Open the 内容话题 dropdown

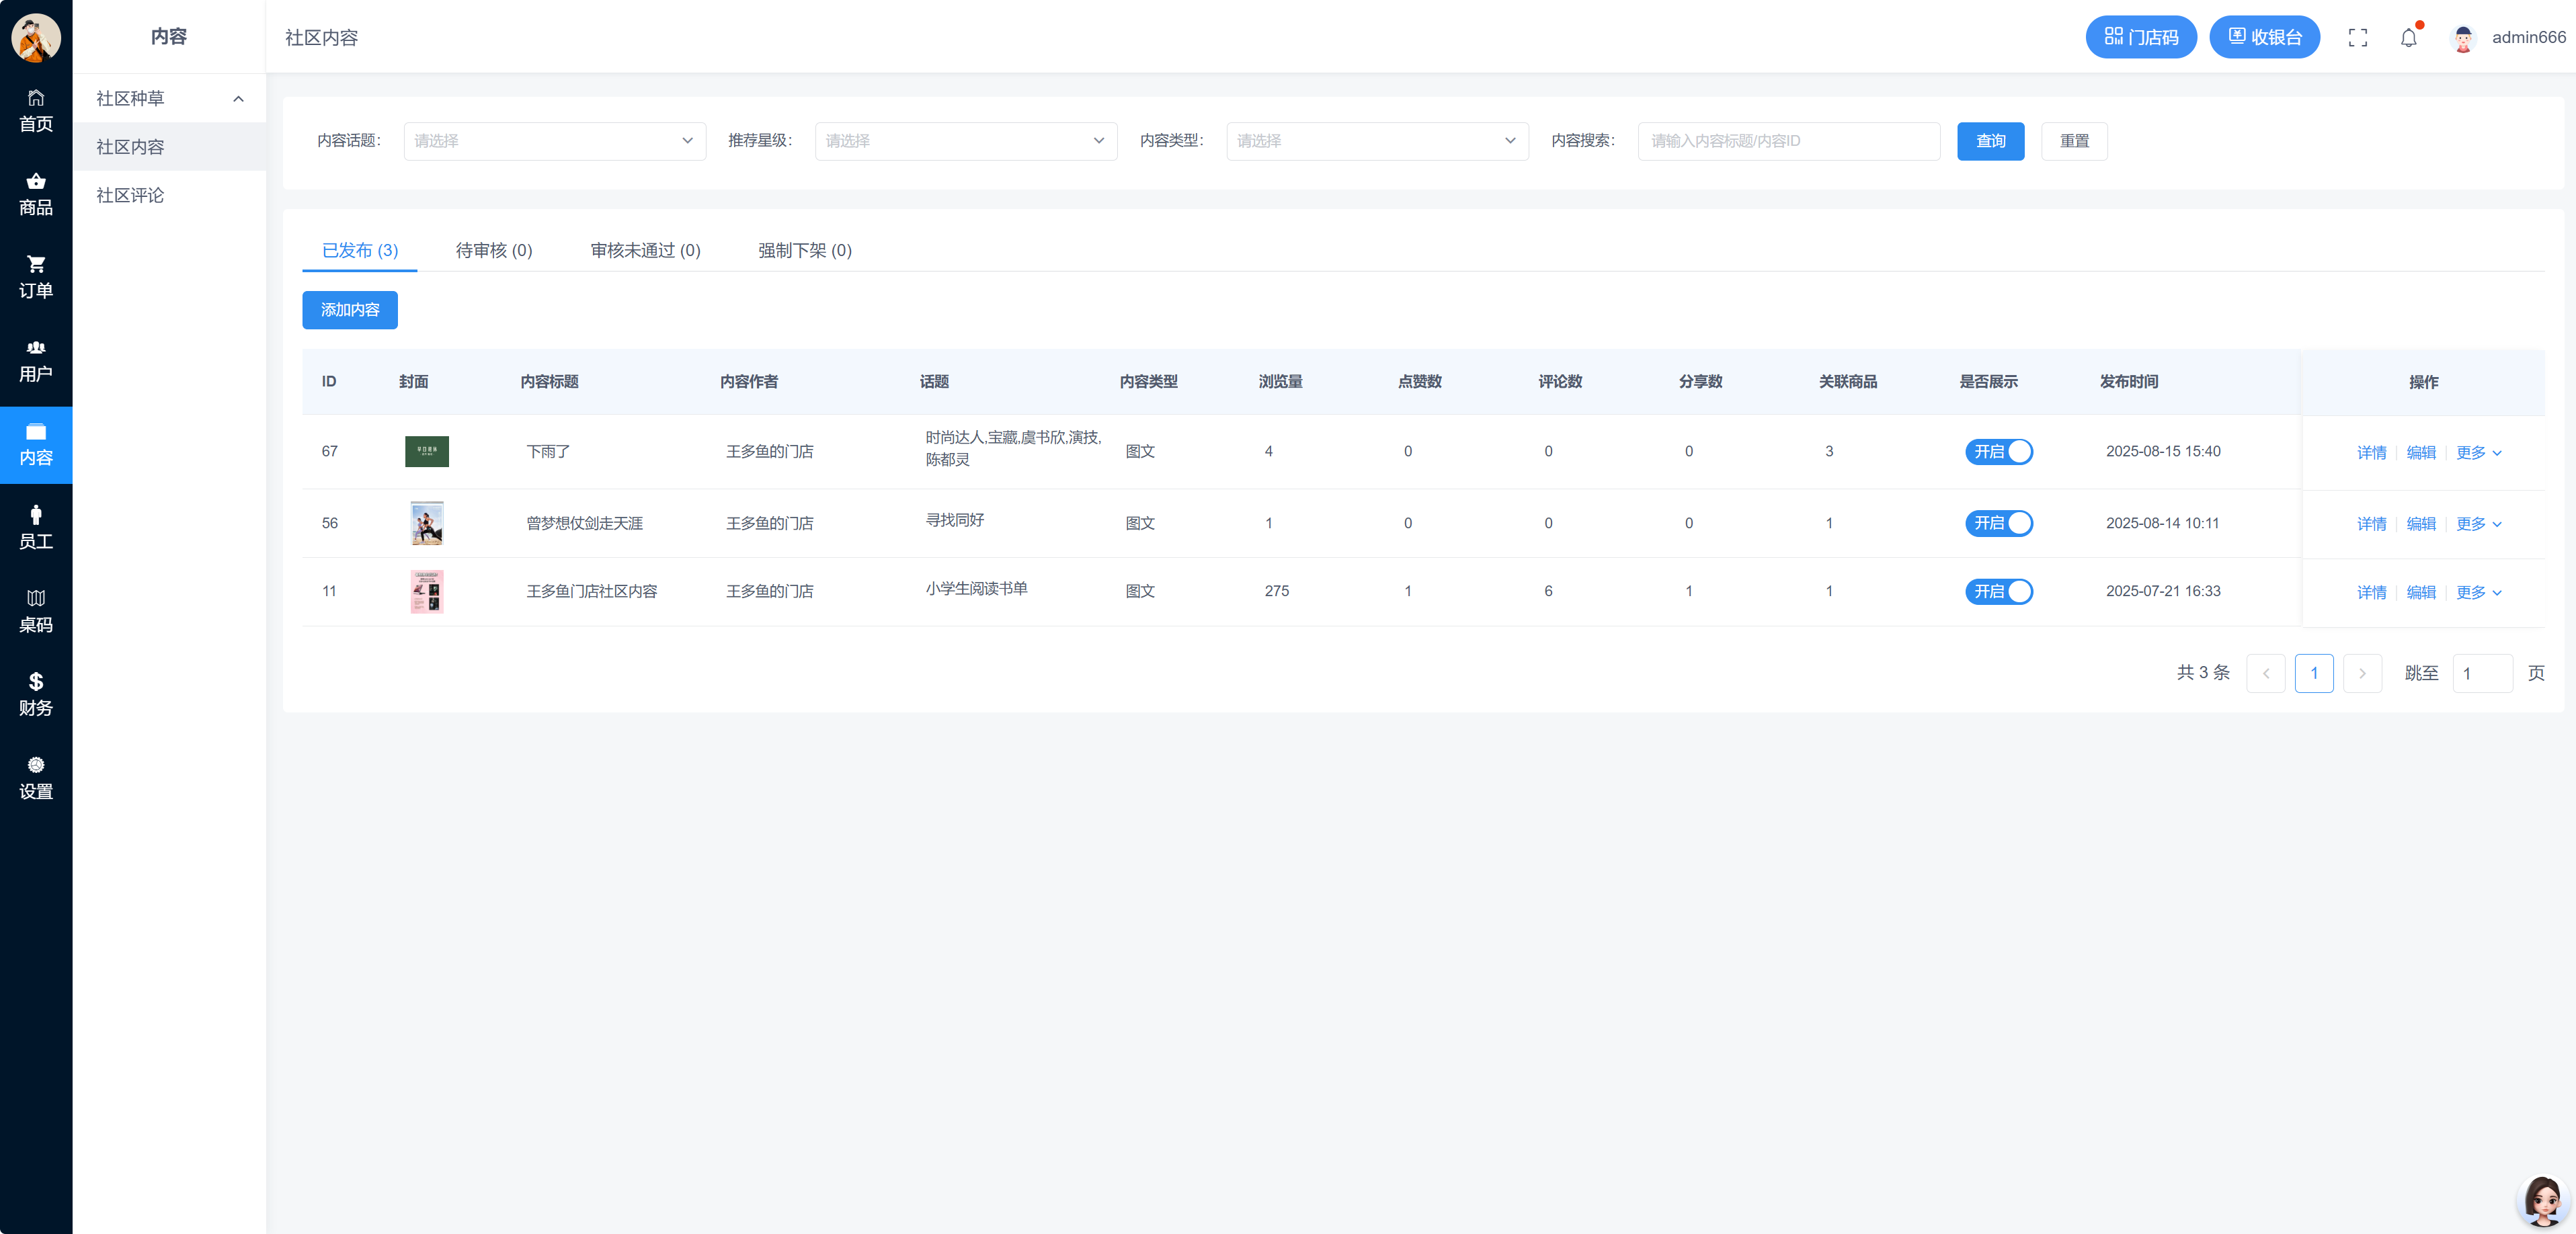(x=554, y=141)
